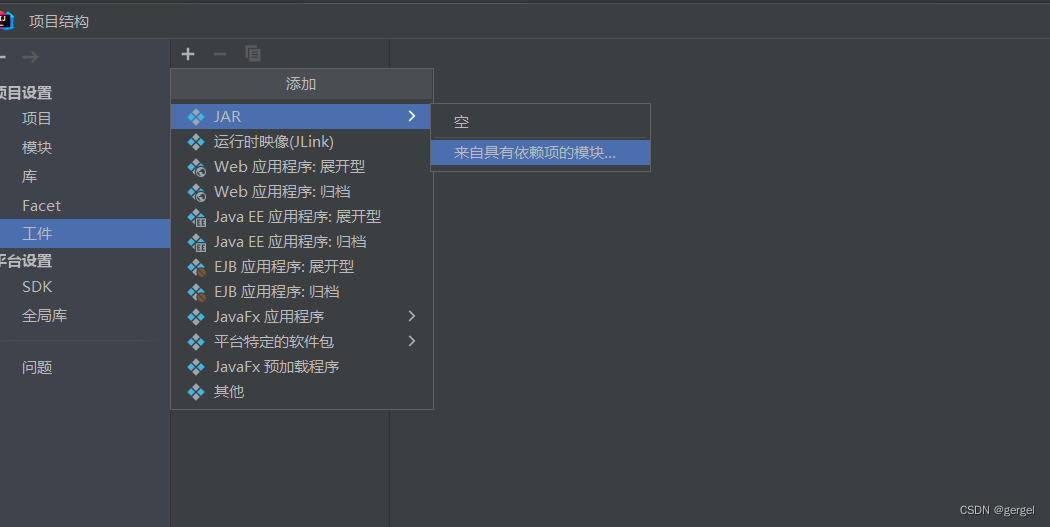Select Java EE 应用程序: 展开型 entry
Image resolution: width=1050 pixels, height=527 pixels.
[301, 217]
